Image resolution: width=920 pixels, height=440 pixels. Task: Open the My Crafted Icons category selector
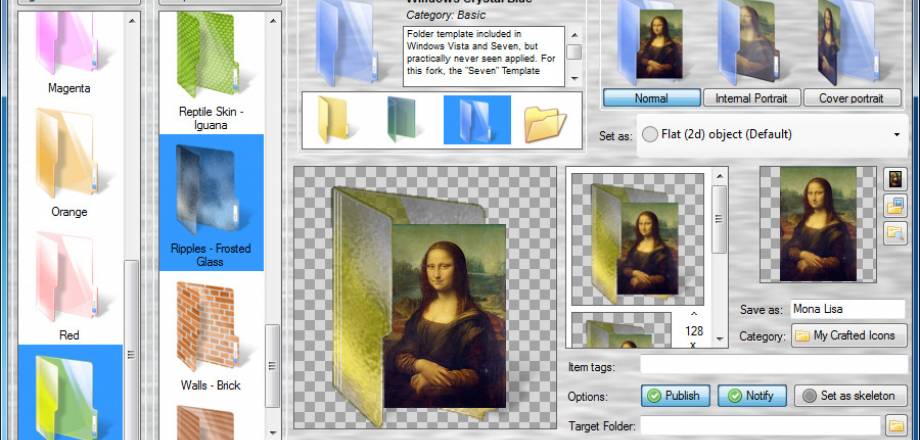tap(849, 336)
